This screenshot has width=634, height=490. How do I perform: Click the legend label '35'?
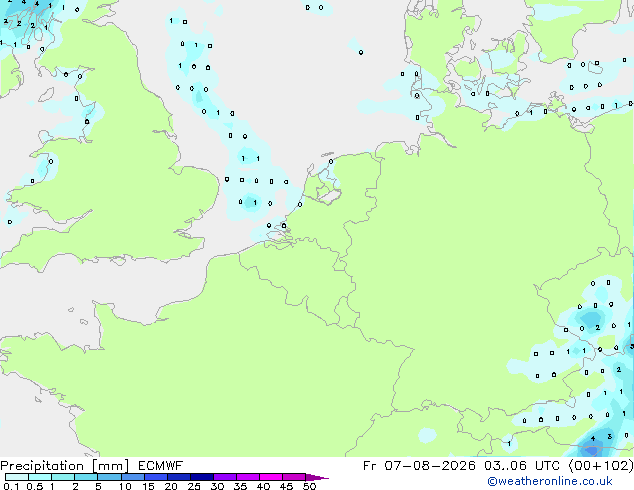click(x=240, y=486)
